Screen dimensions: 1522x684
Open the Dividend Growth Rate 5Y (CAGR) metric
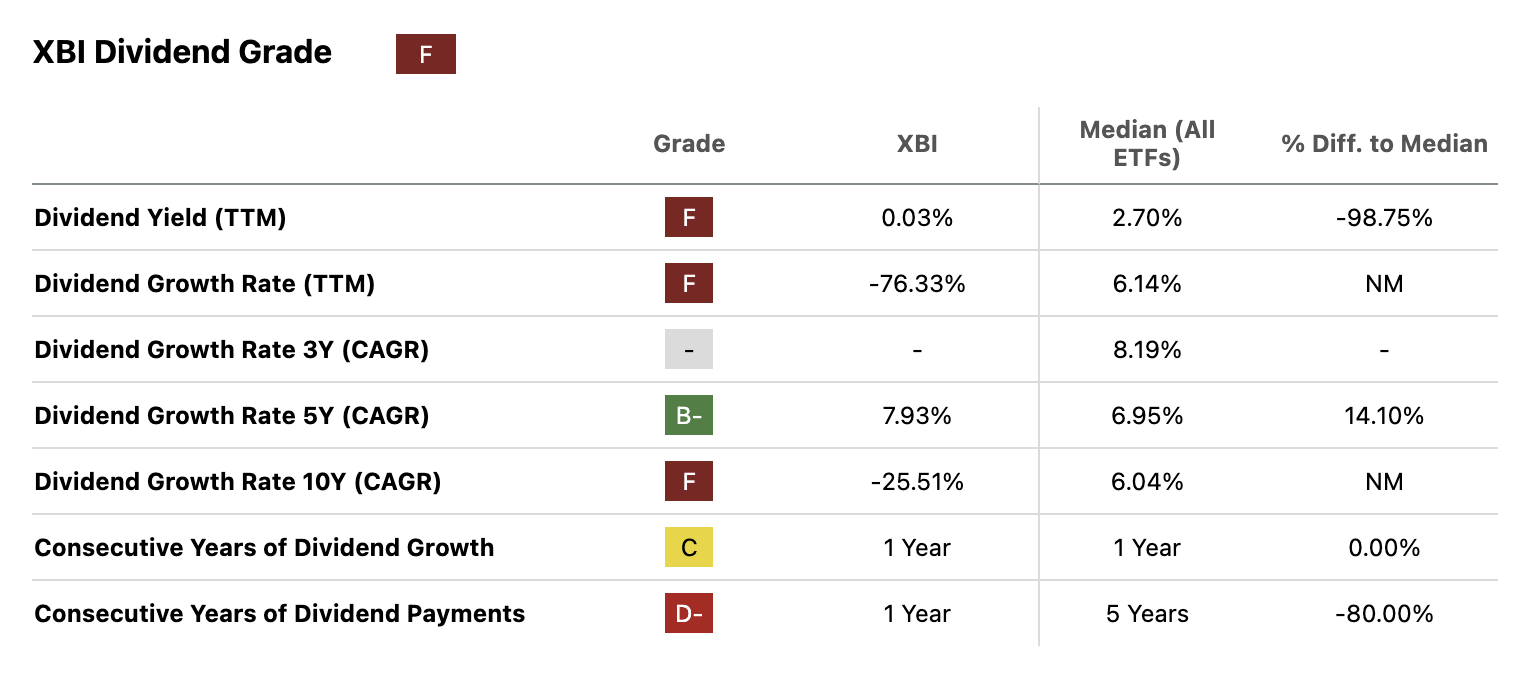pos(231,415)
